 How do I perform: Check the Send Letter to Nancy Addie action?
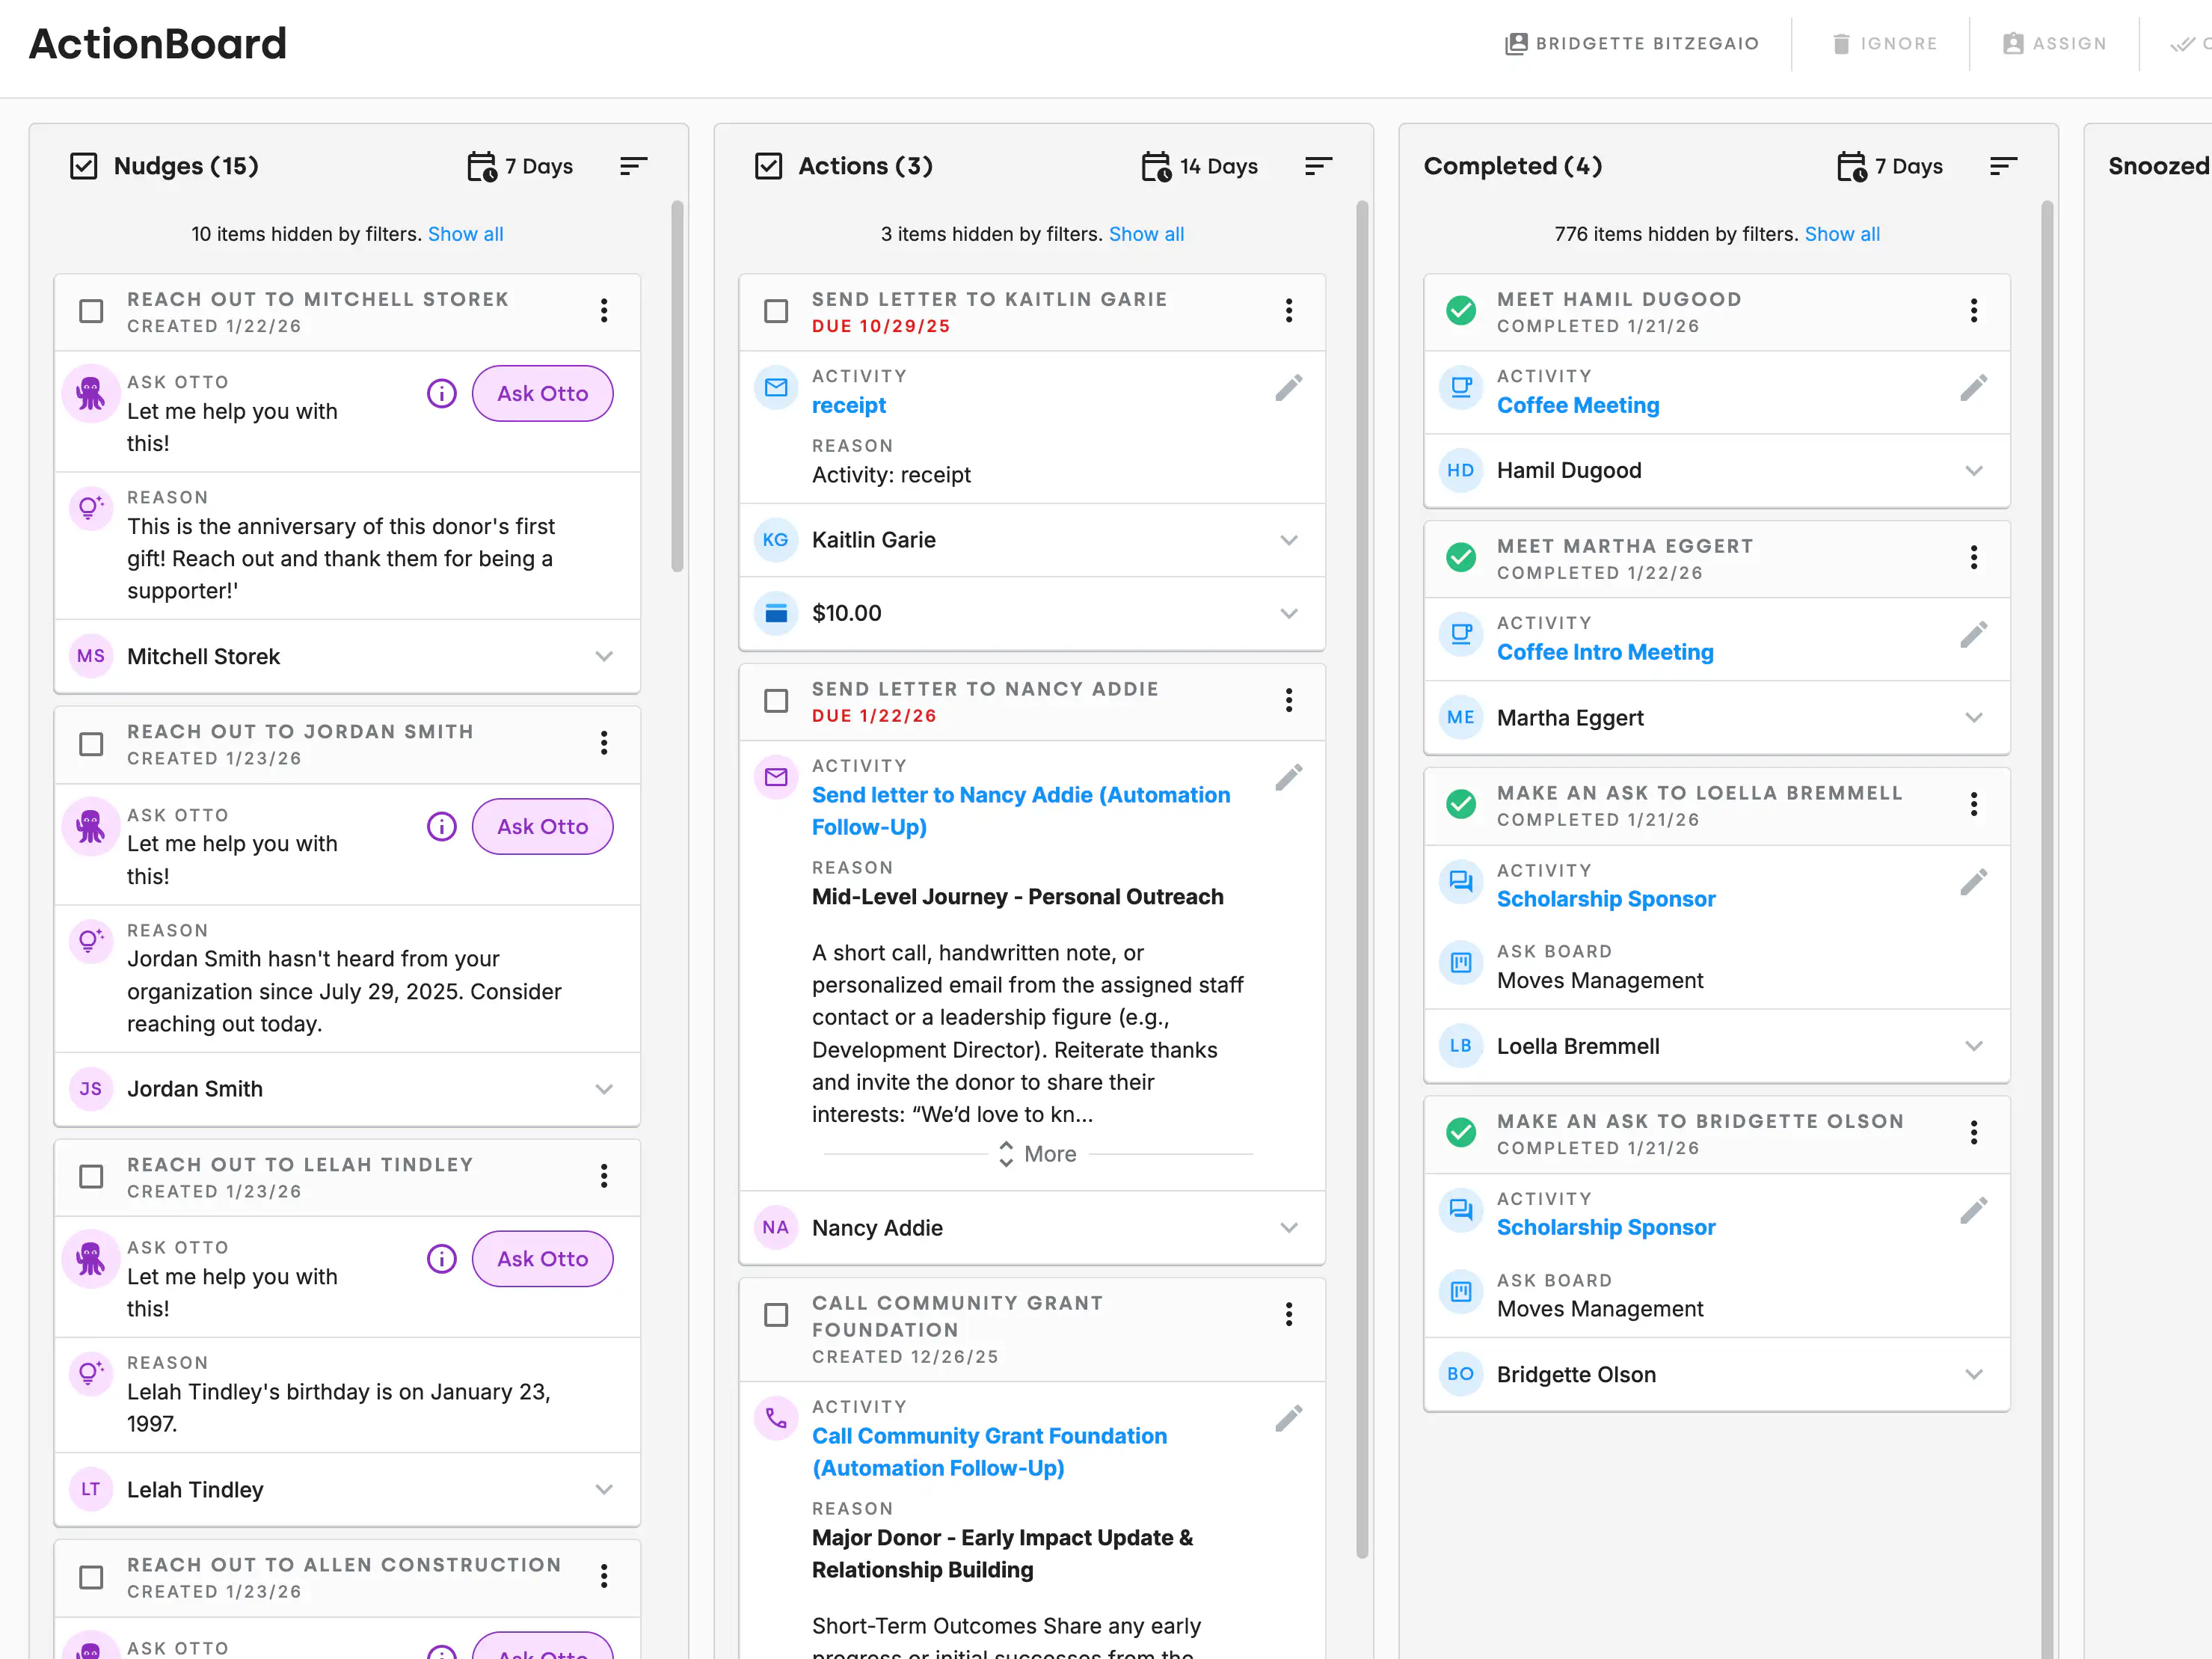click(776, 701)
